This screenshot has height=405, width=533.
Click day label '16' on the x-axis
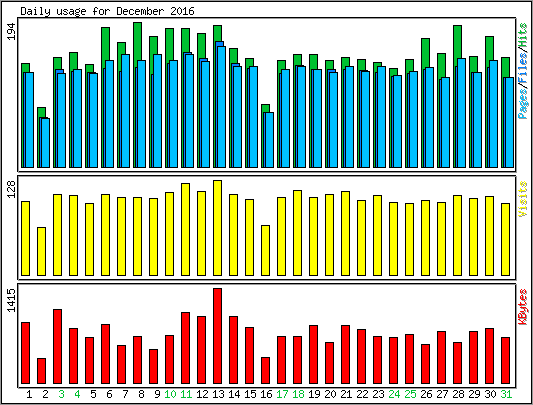[266, 394]
